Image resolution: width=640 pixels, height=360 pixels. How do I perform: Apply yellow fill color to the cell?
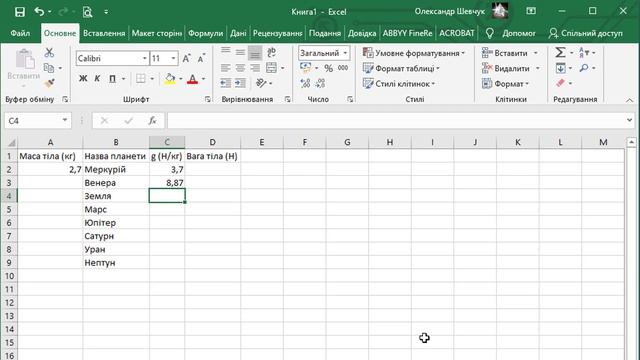(x=170, y=78)
